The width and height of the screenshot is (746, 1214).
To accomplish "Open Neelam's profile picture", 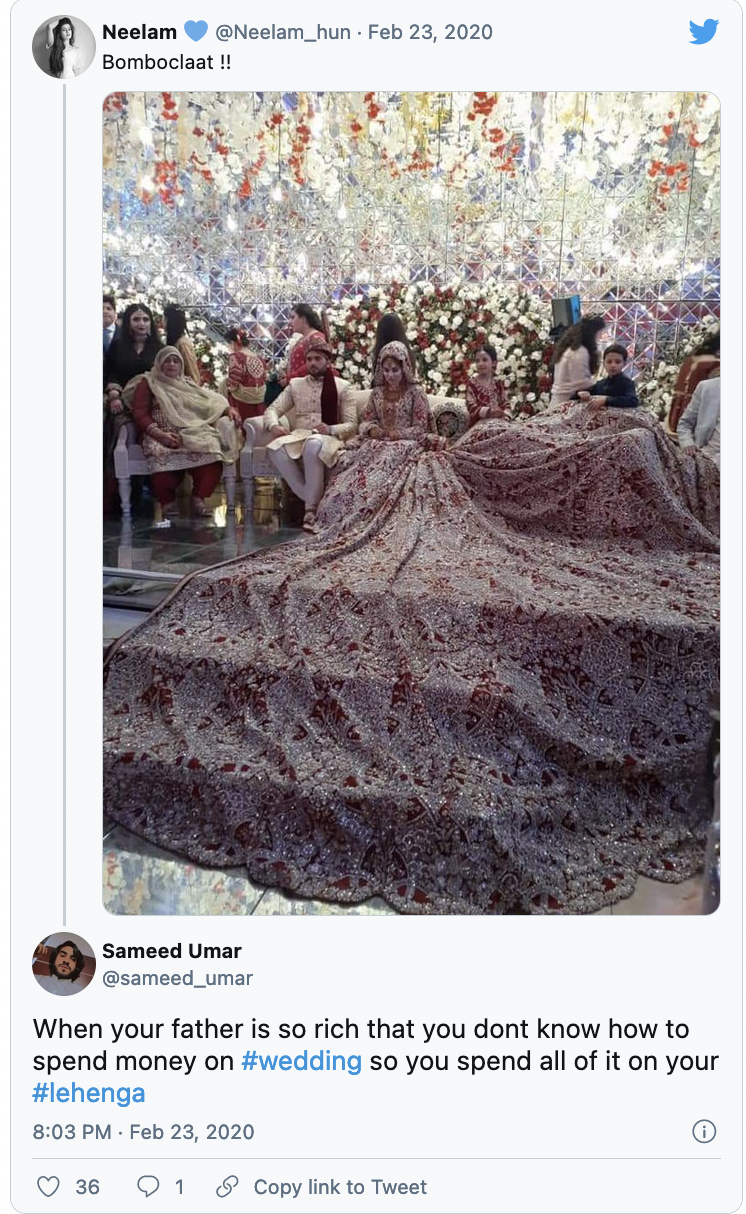I will pos(64,47).
